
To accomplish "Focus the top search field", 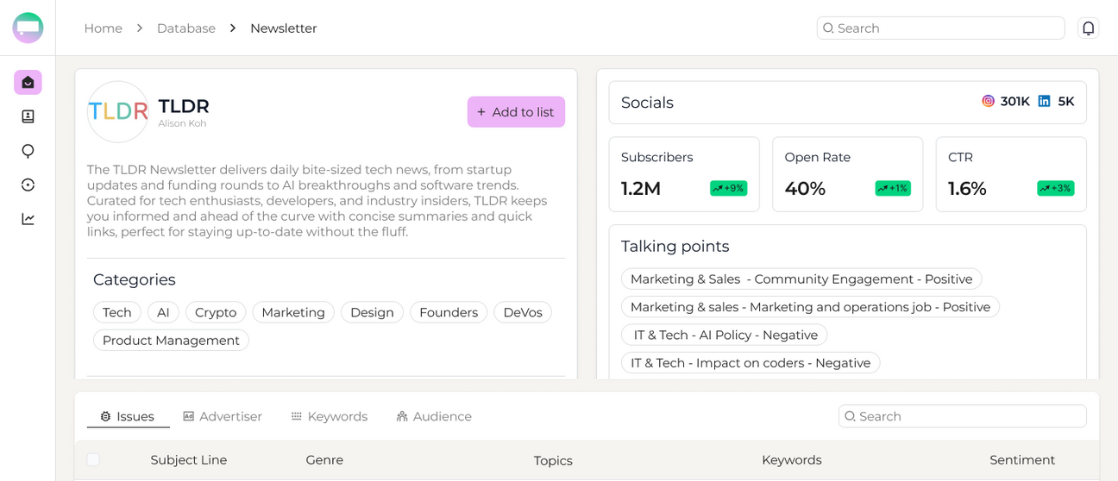I will [x=940, y=29].
